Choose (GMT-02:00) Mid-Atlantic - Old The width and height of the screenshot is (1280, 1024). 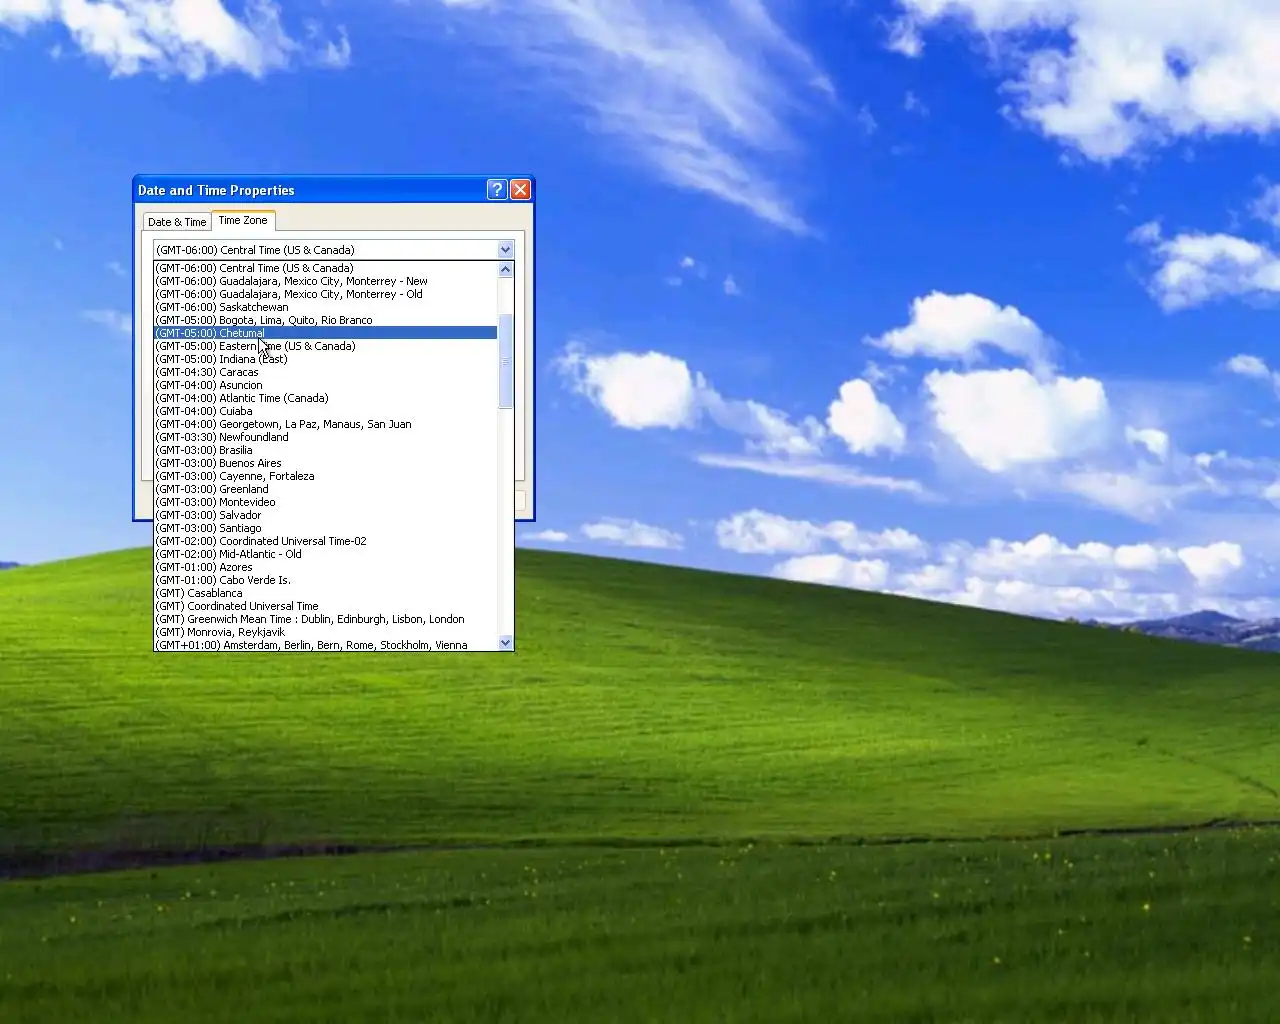pyautogui.click(x=325, y=554)
